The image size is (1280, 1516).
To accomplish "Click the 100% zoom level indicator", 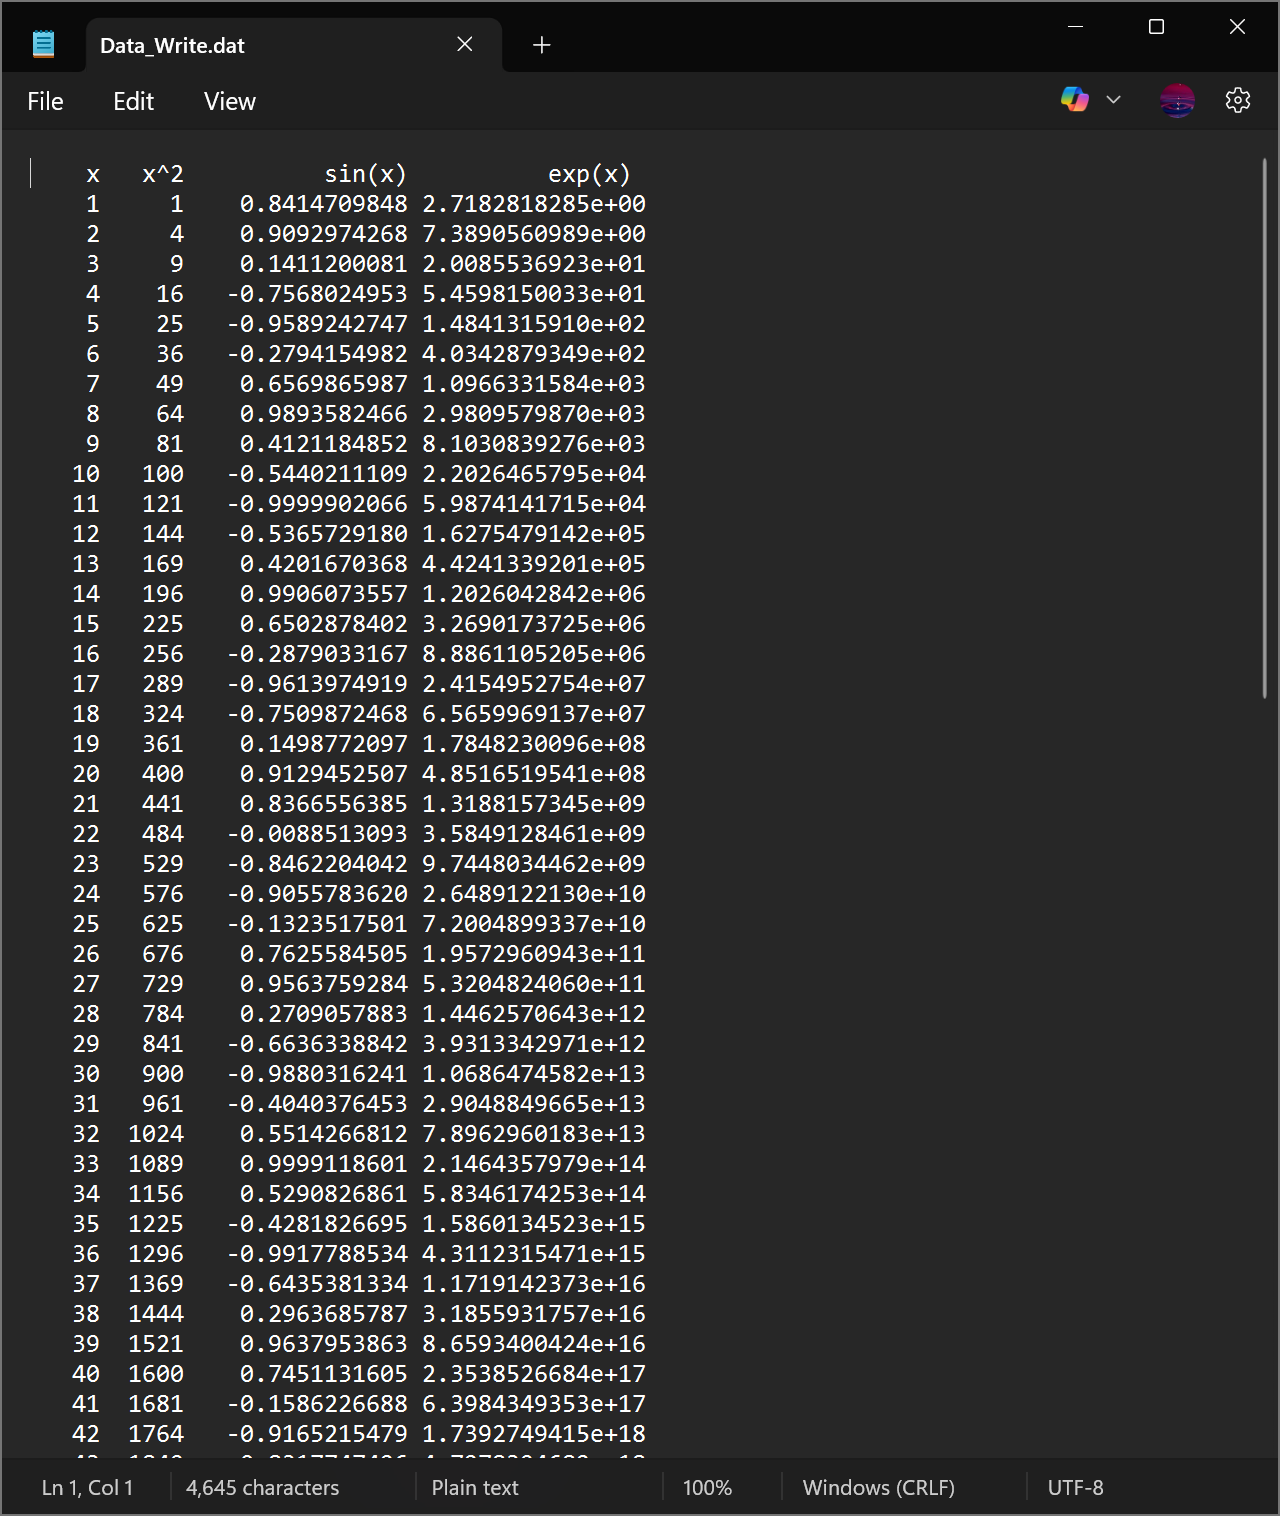I will [707, 1488].
